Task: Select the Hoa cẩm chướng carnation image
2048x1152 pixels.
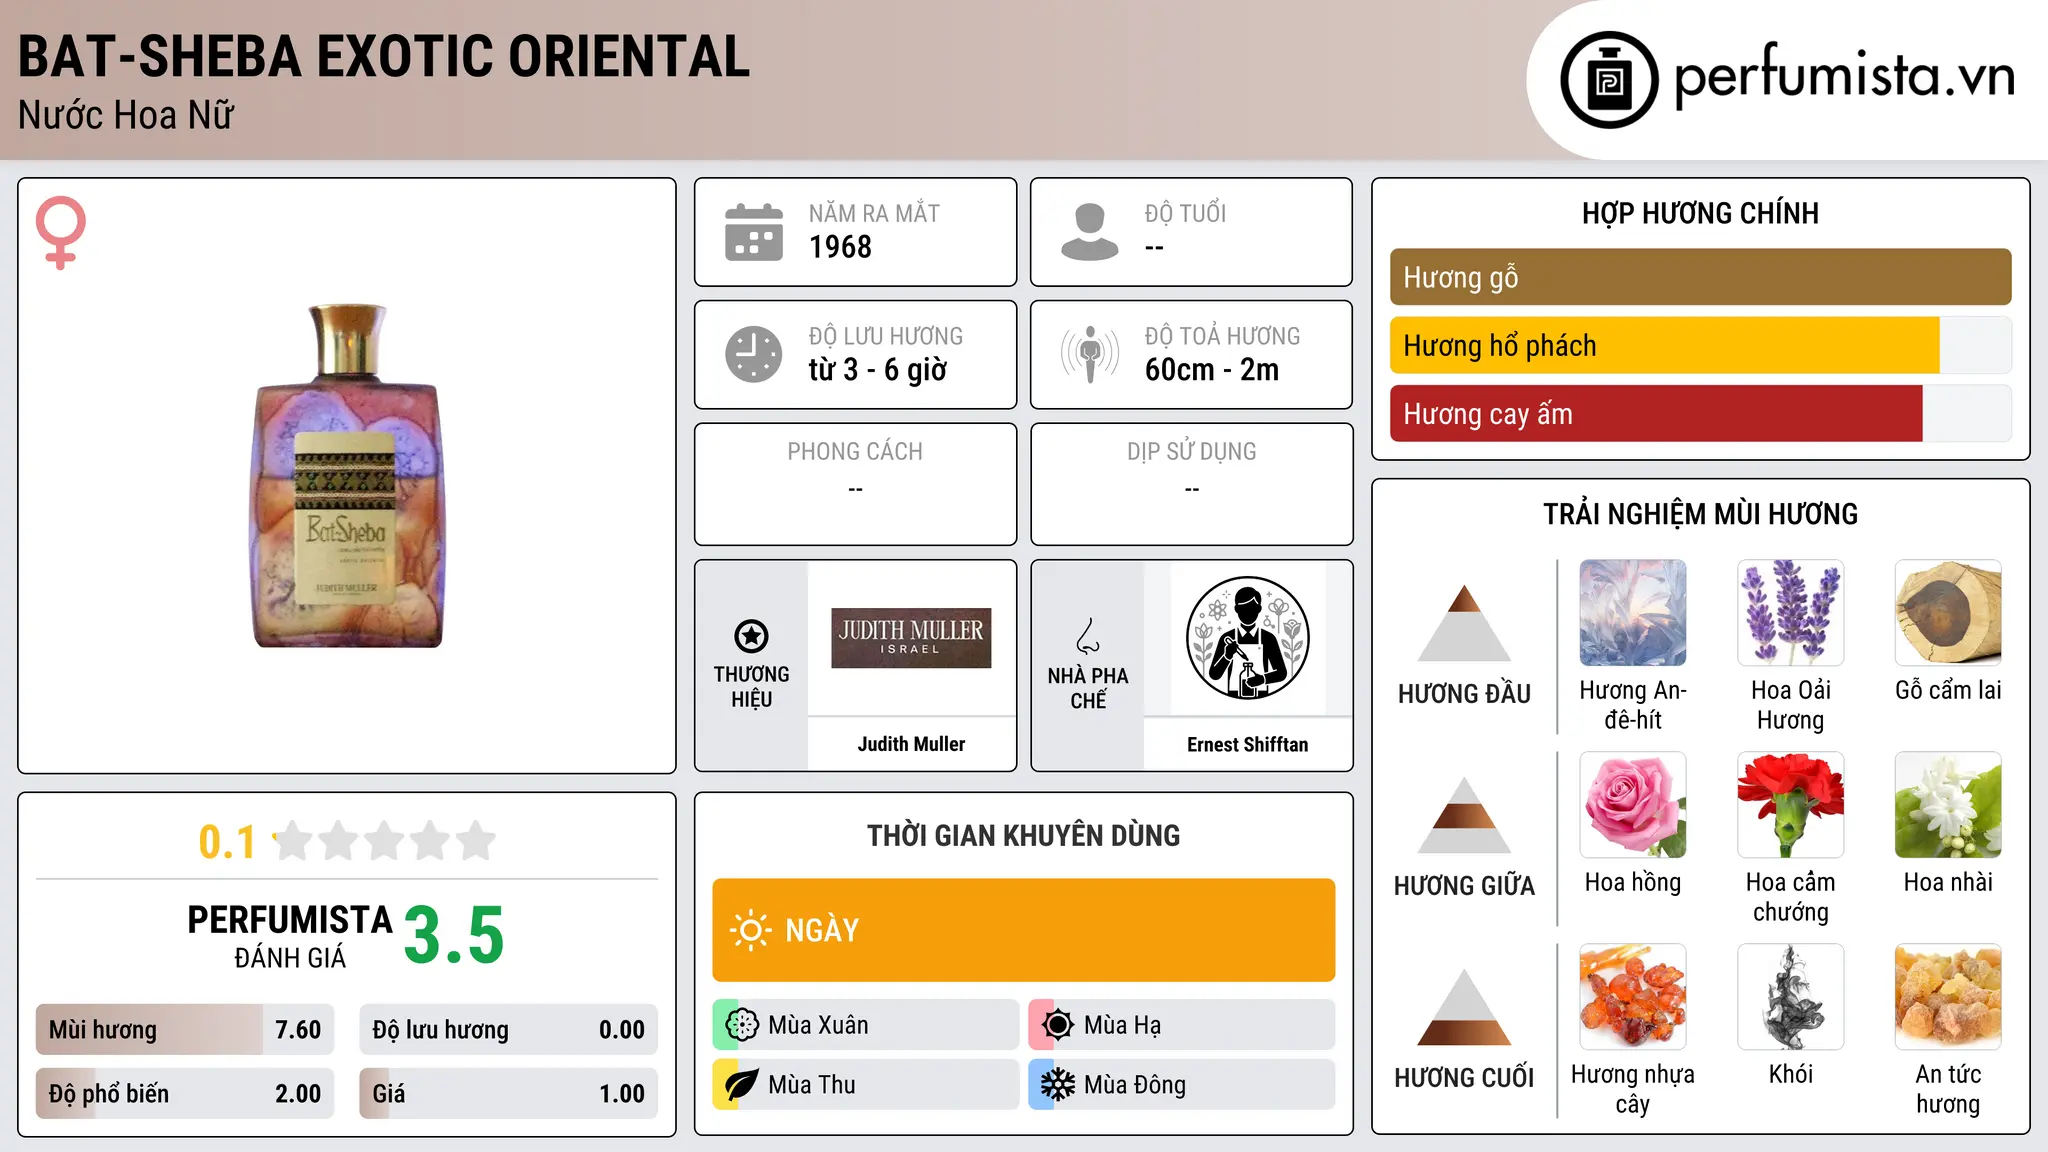Action: pos(1790,804)
